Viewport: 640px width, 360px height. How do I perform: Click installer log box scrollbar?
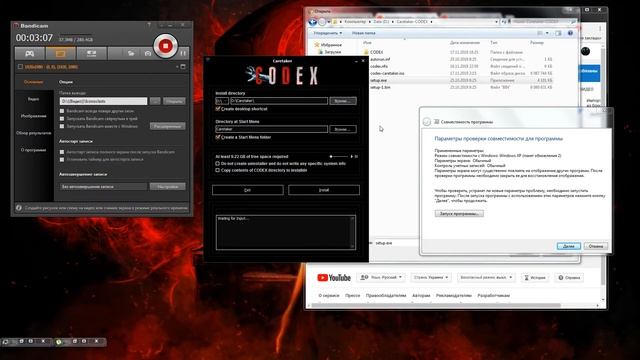coord(352,232)
